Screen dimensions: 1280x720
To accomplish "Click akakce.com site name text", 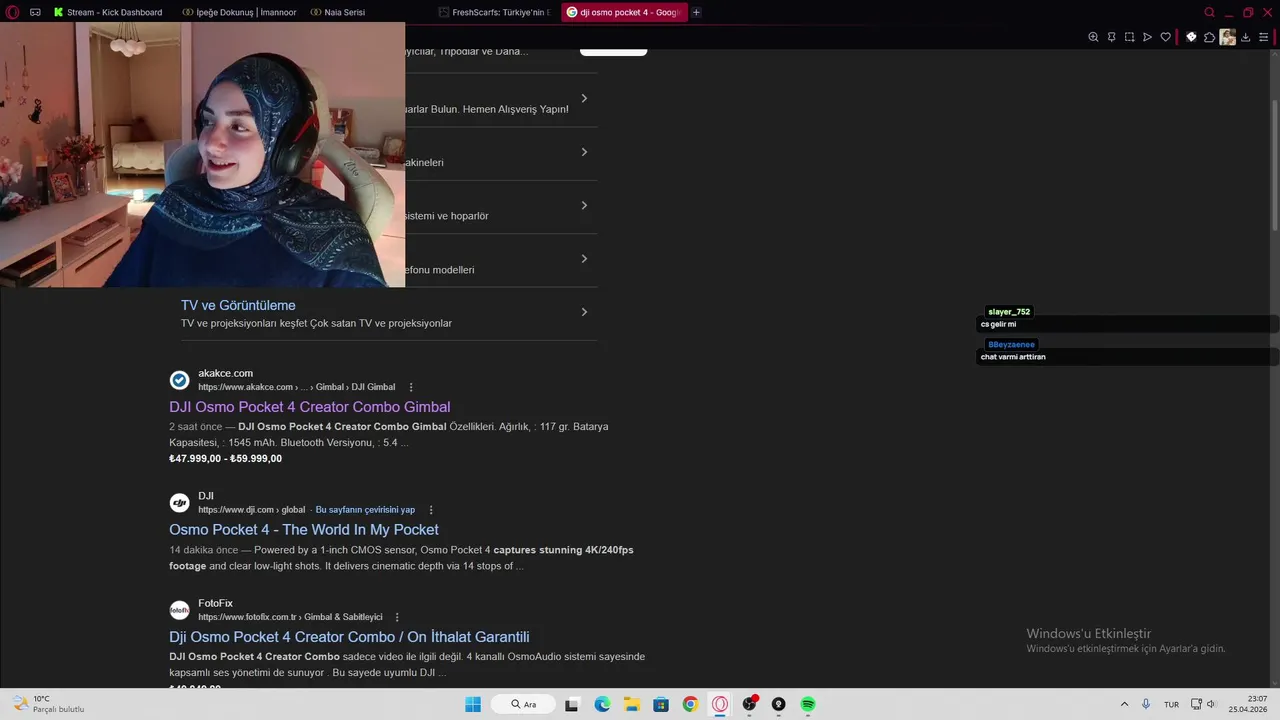I will [225, 373].
